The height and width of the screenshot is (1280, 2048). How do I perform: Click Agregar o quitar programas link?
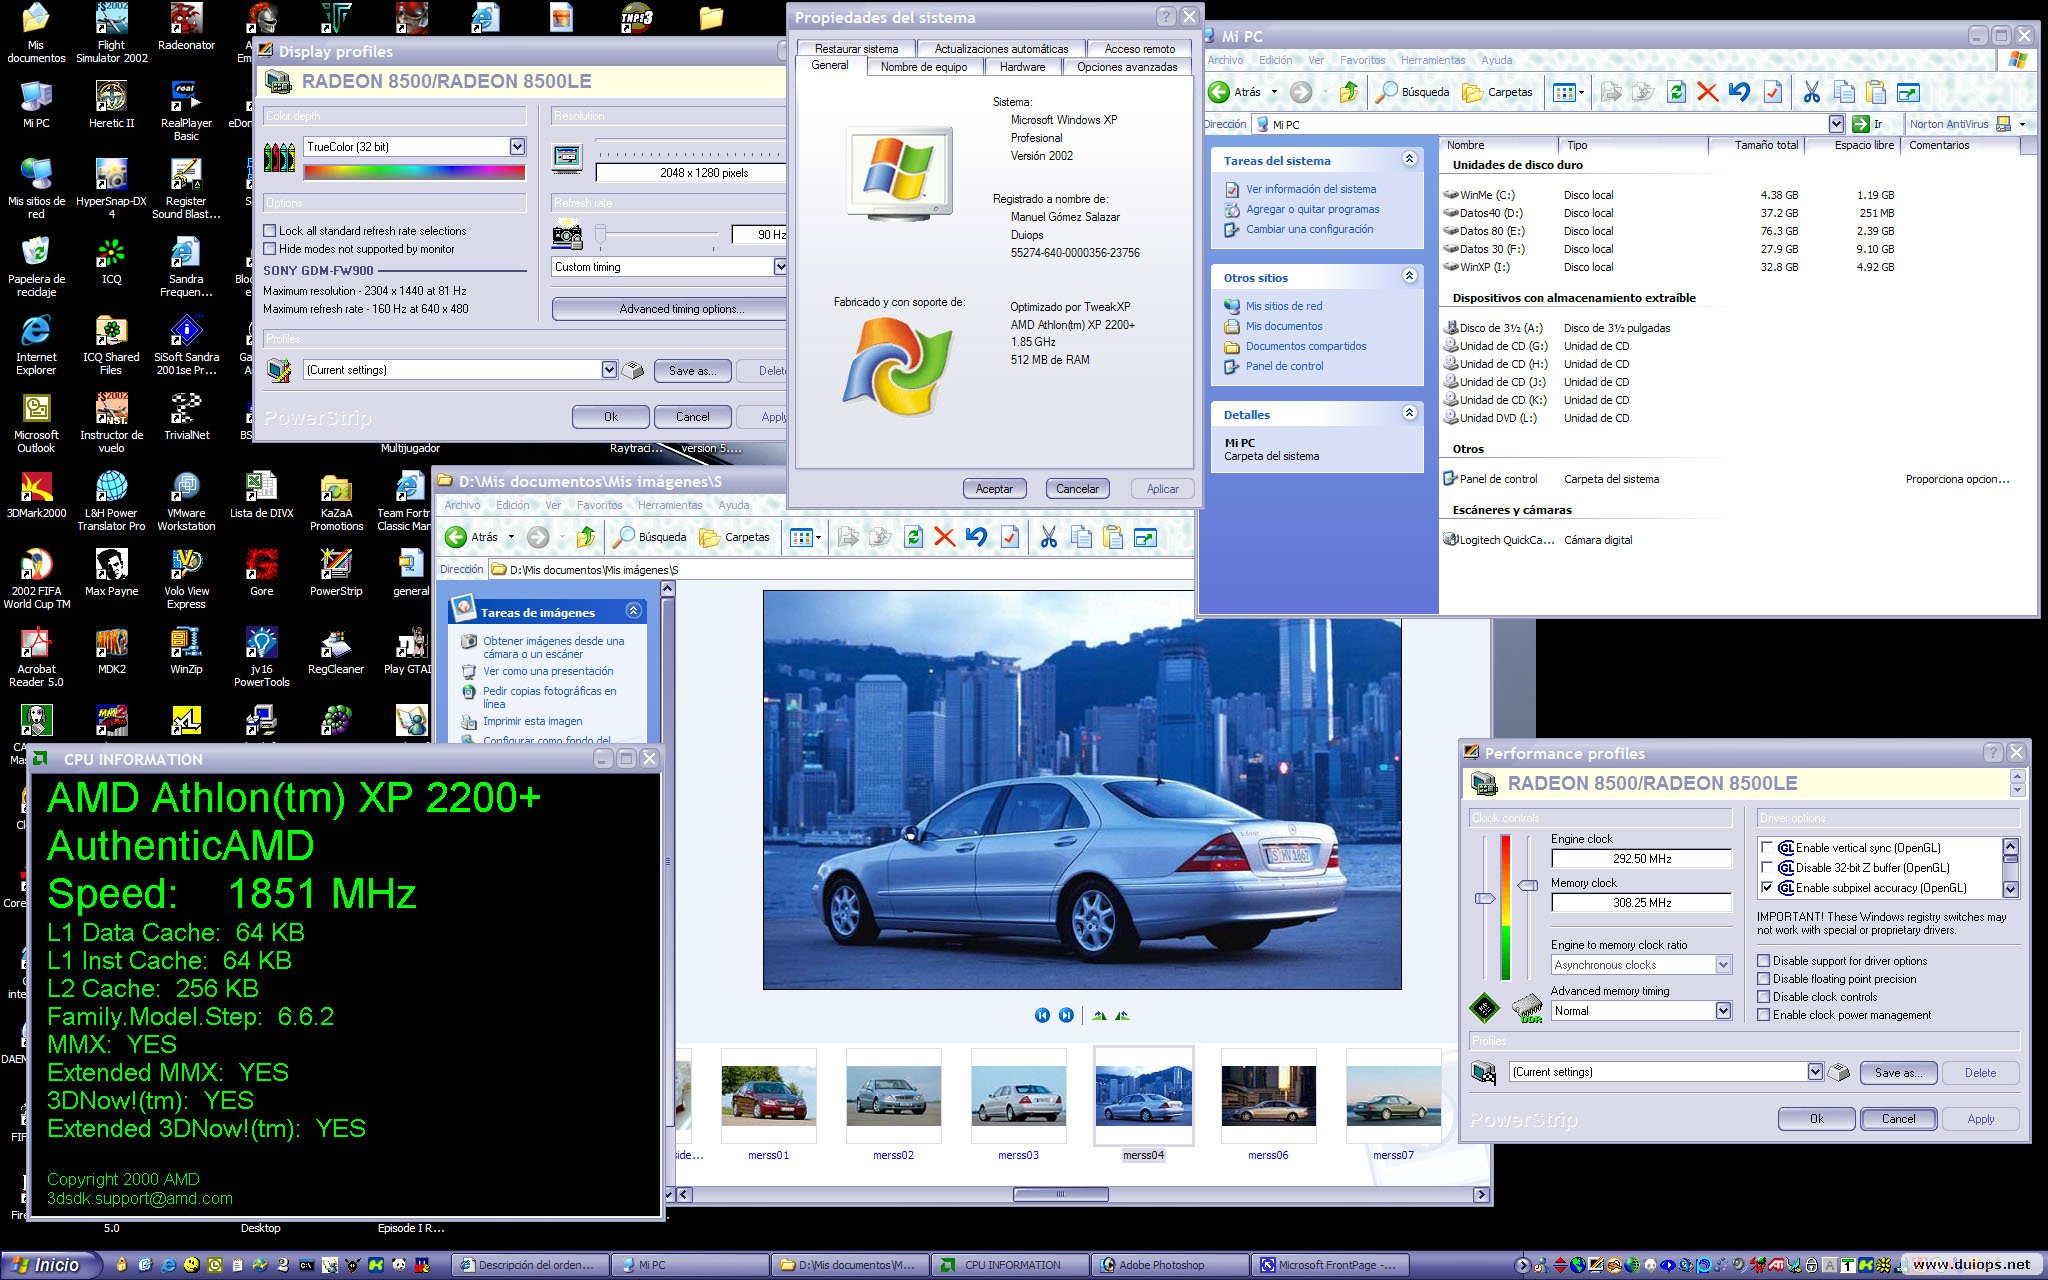[1312, 209]
